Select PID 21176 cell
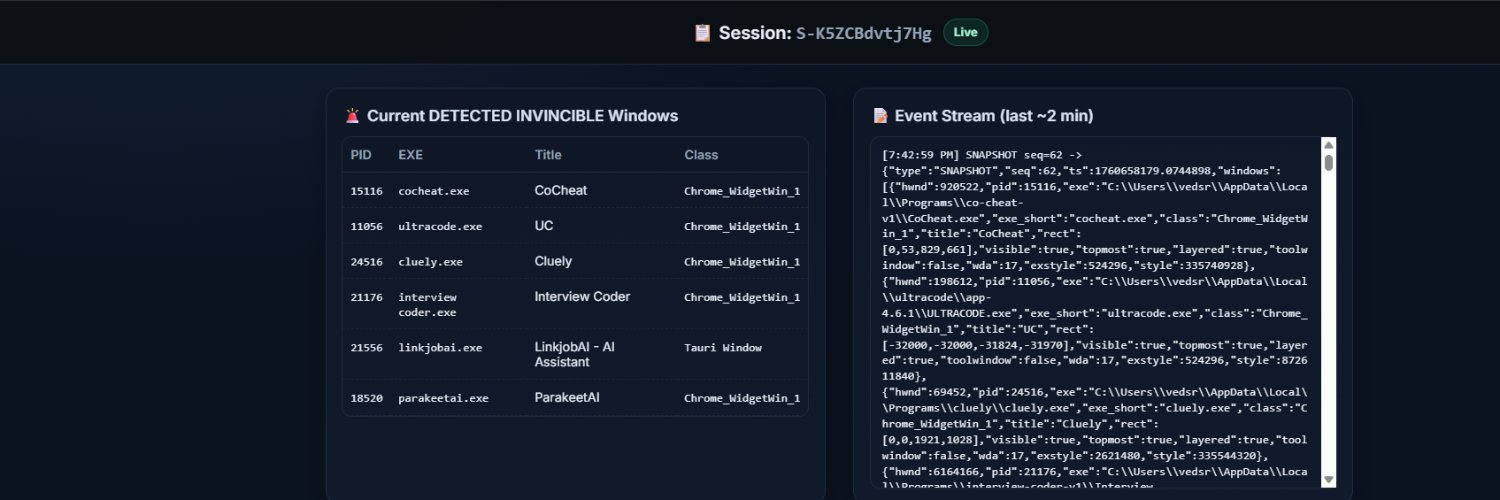Screen dimensions: 1500x500 pos(366,298)
